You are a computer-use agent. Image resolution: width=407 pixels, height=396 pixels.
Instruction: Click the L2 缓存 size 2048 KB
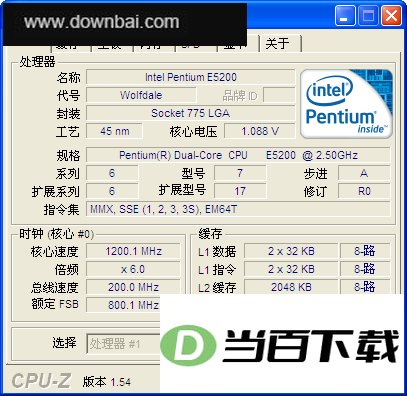(291, 287)
